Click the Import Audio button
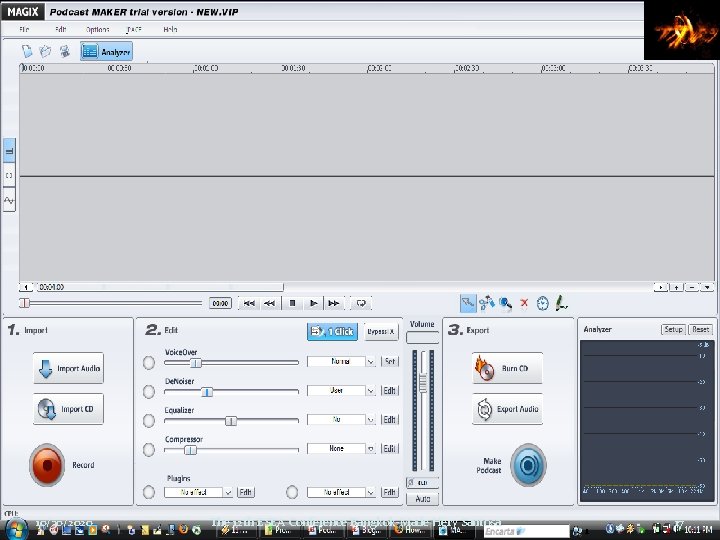 point(68,368)
